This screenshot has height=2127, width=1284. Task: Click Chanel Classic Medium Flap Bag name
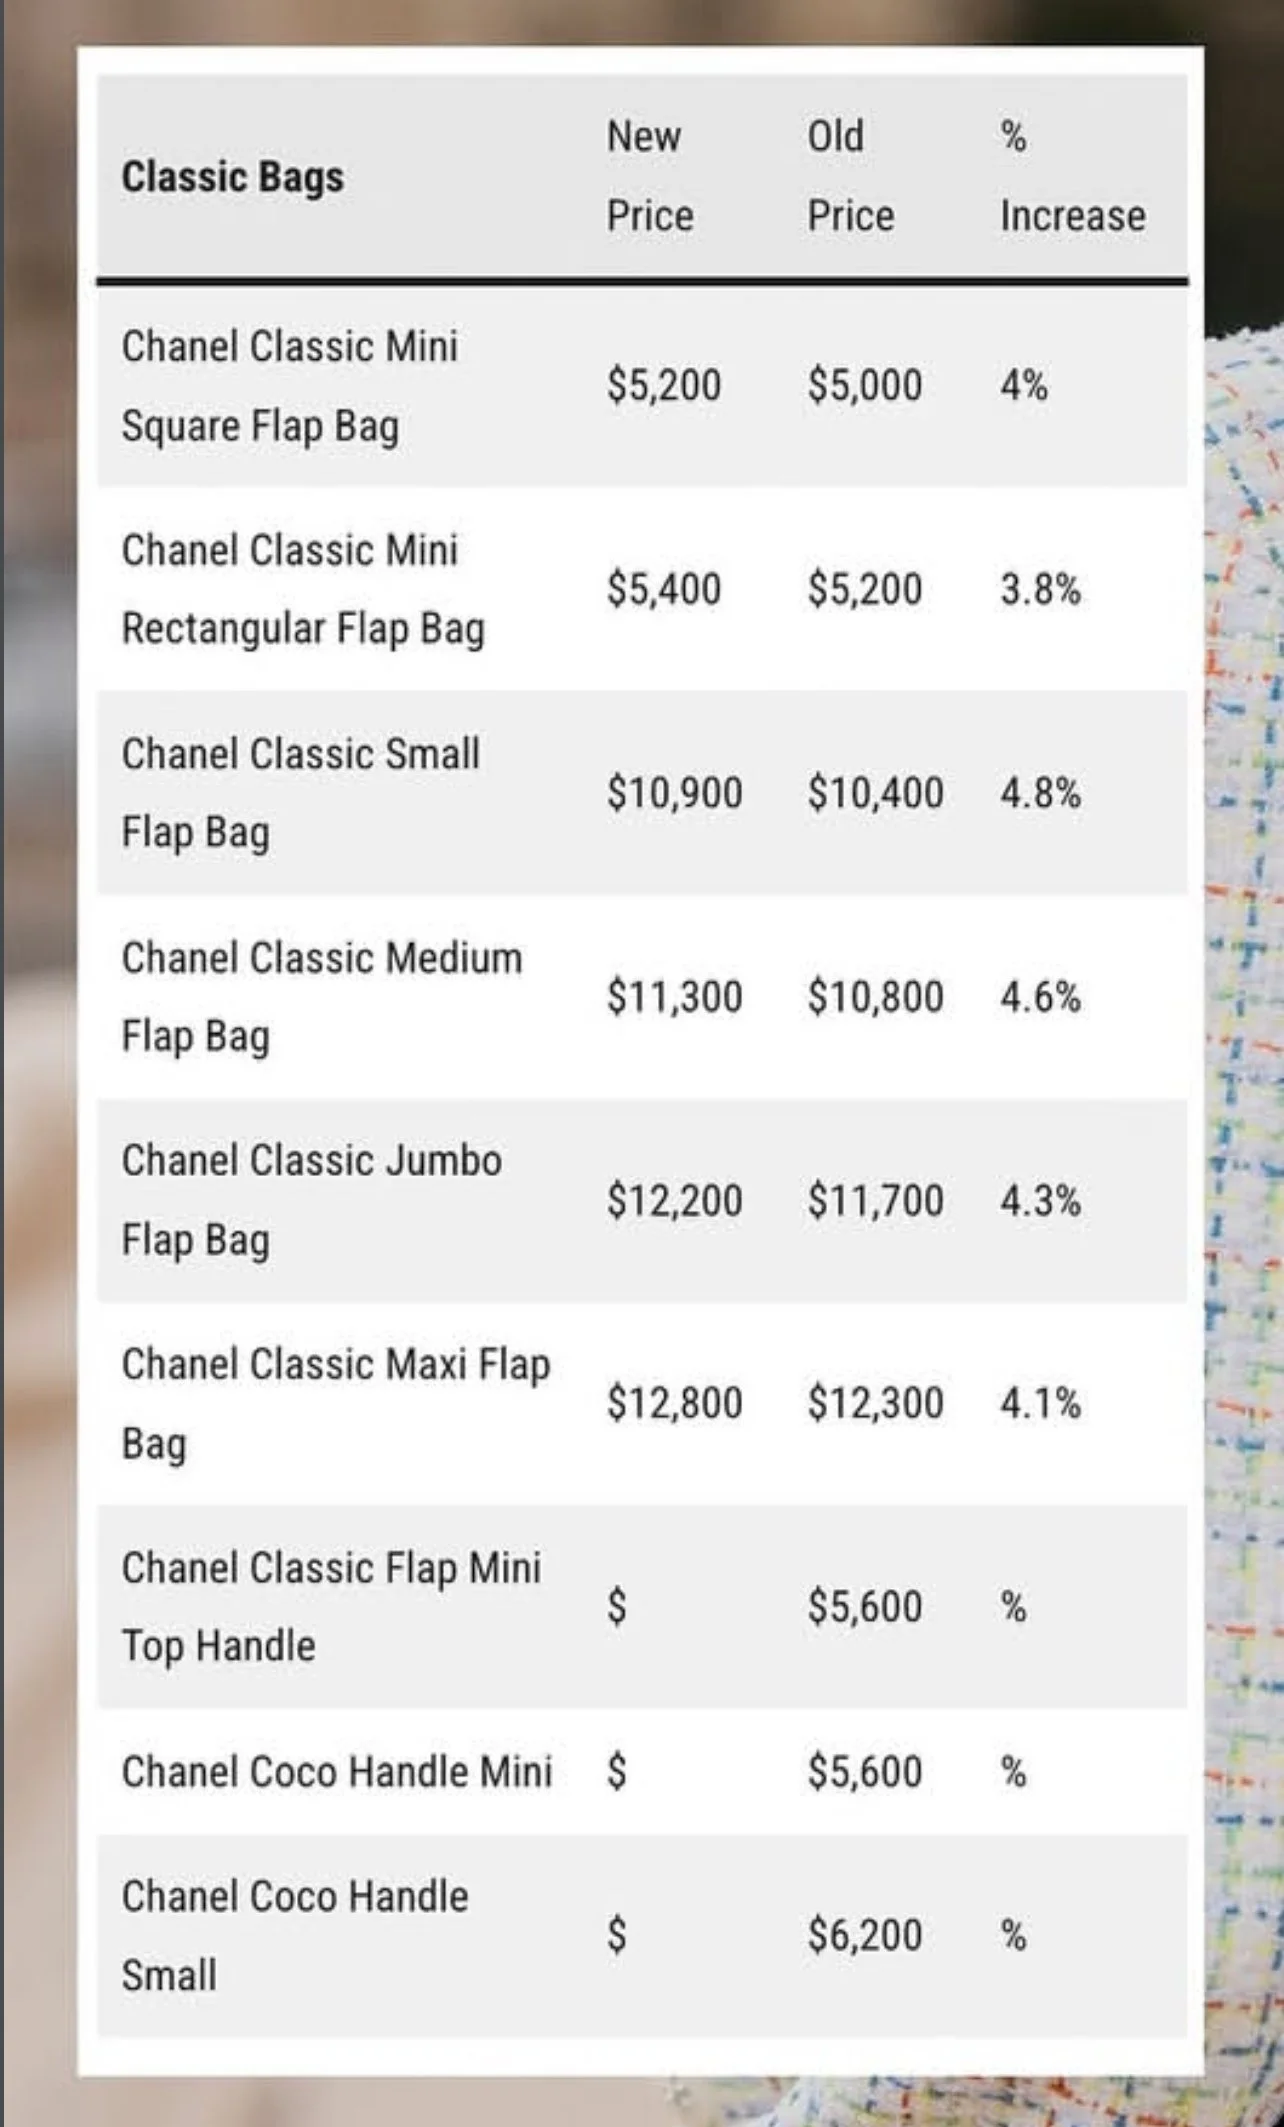pyautogui.click(x=322, y=997)
